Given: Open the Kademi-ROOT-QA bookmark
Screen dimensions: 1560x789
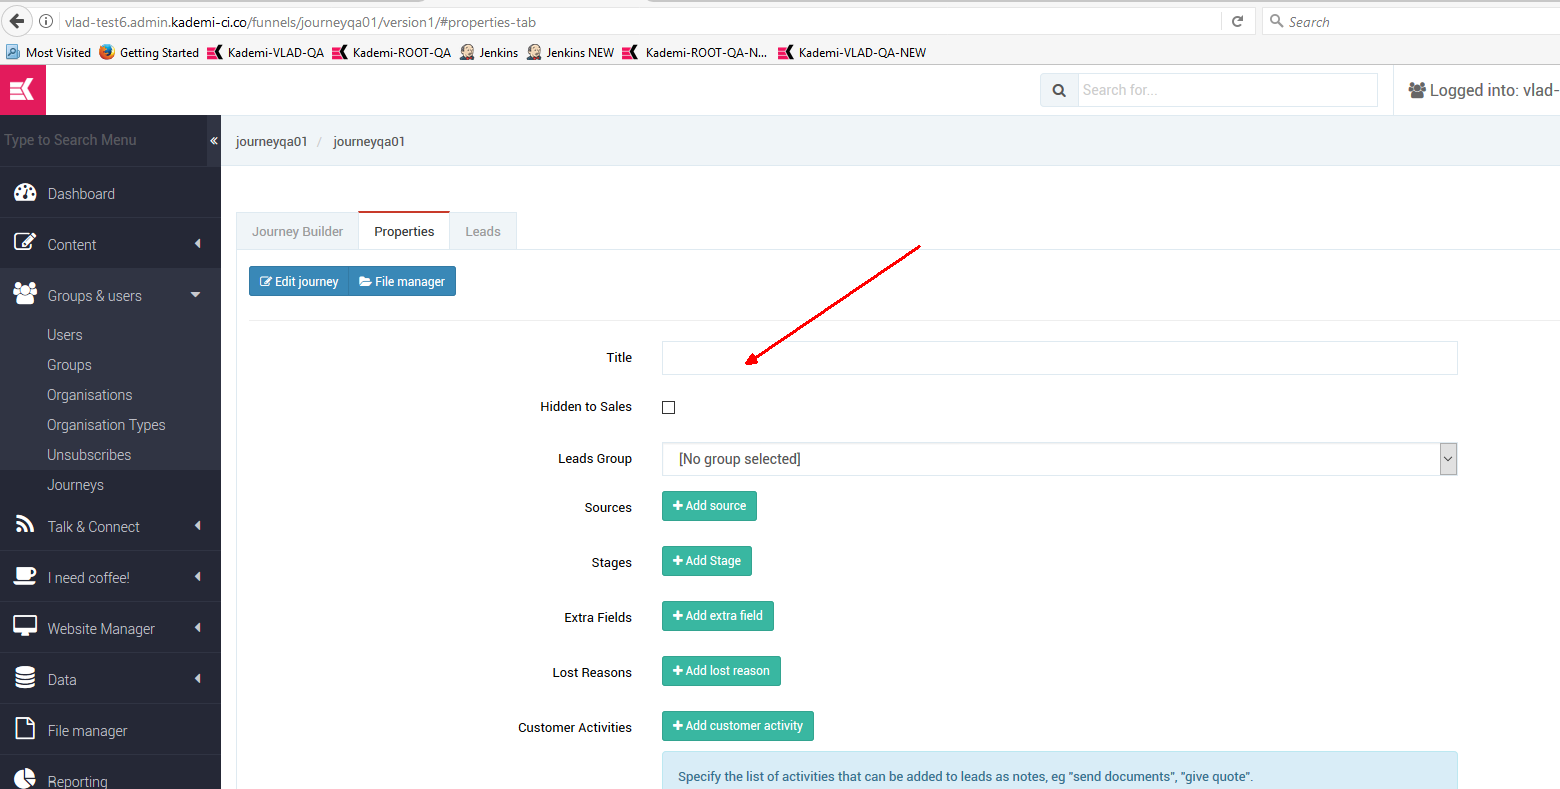Looking at the screenshot, I should tap(391, 52).
